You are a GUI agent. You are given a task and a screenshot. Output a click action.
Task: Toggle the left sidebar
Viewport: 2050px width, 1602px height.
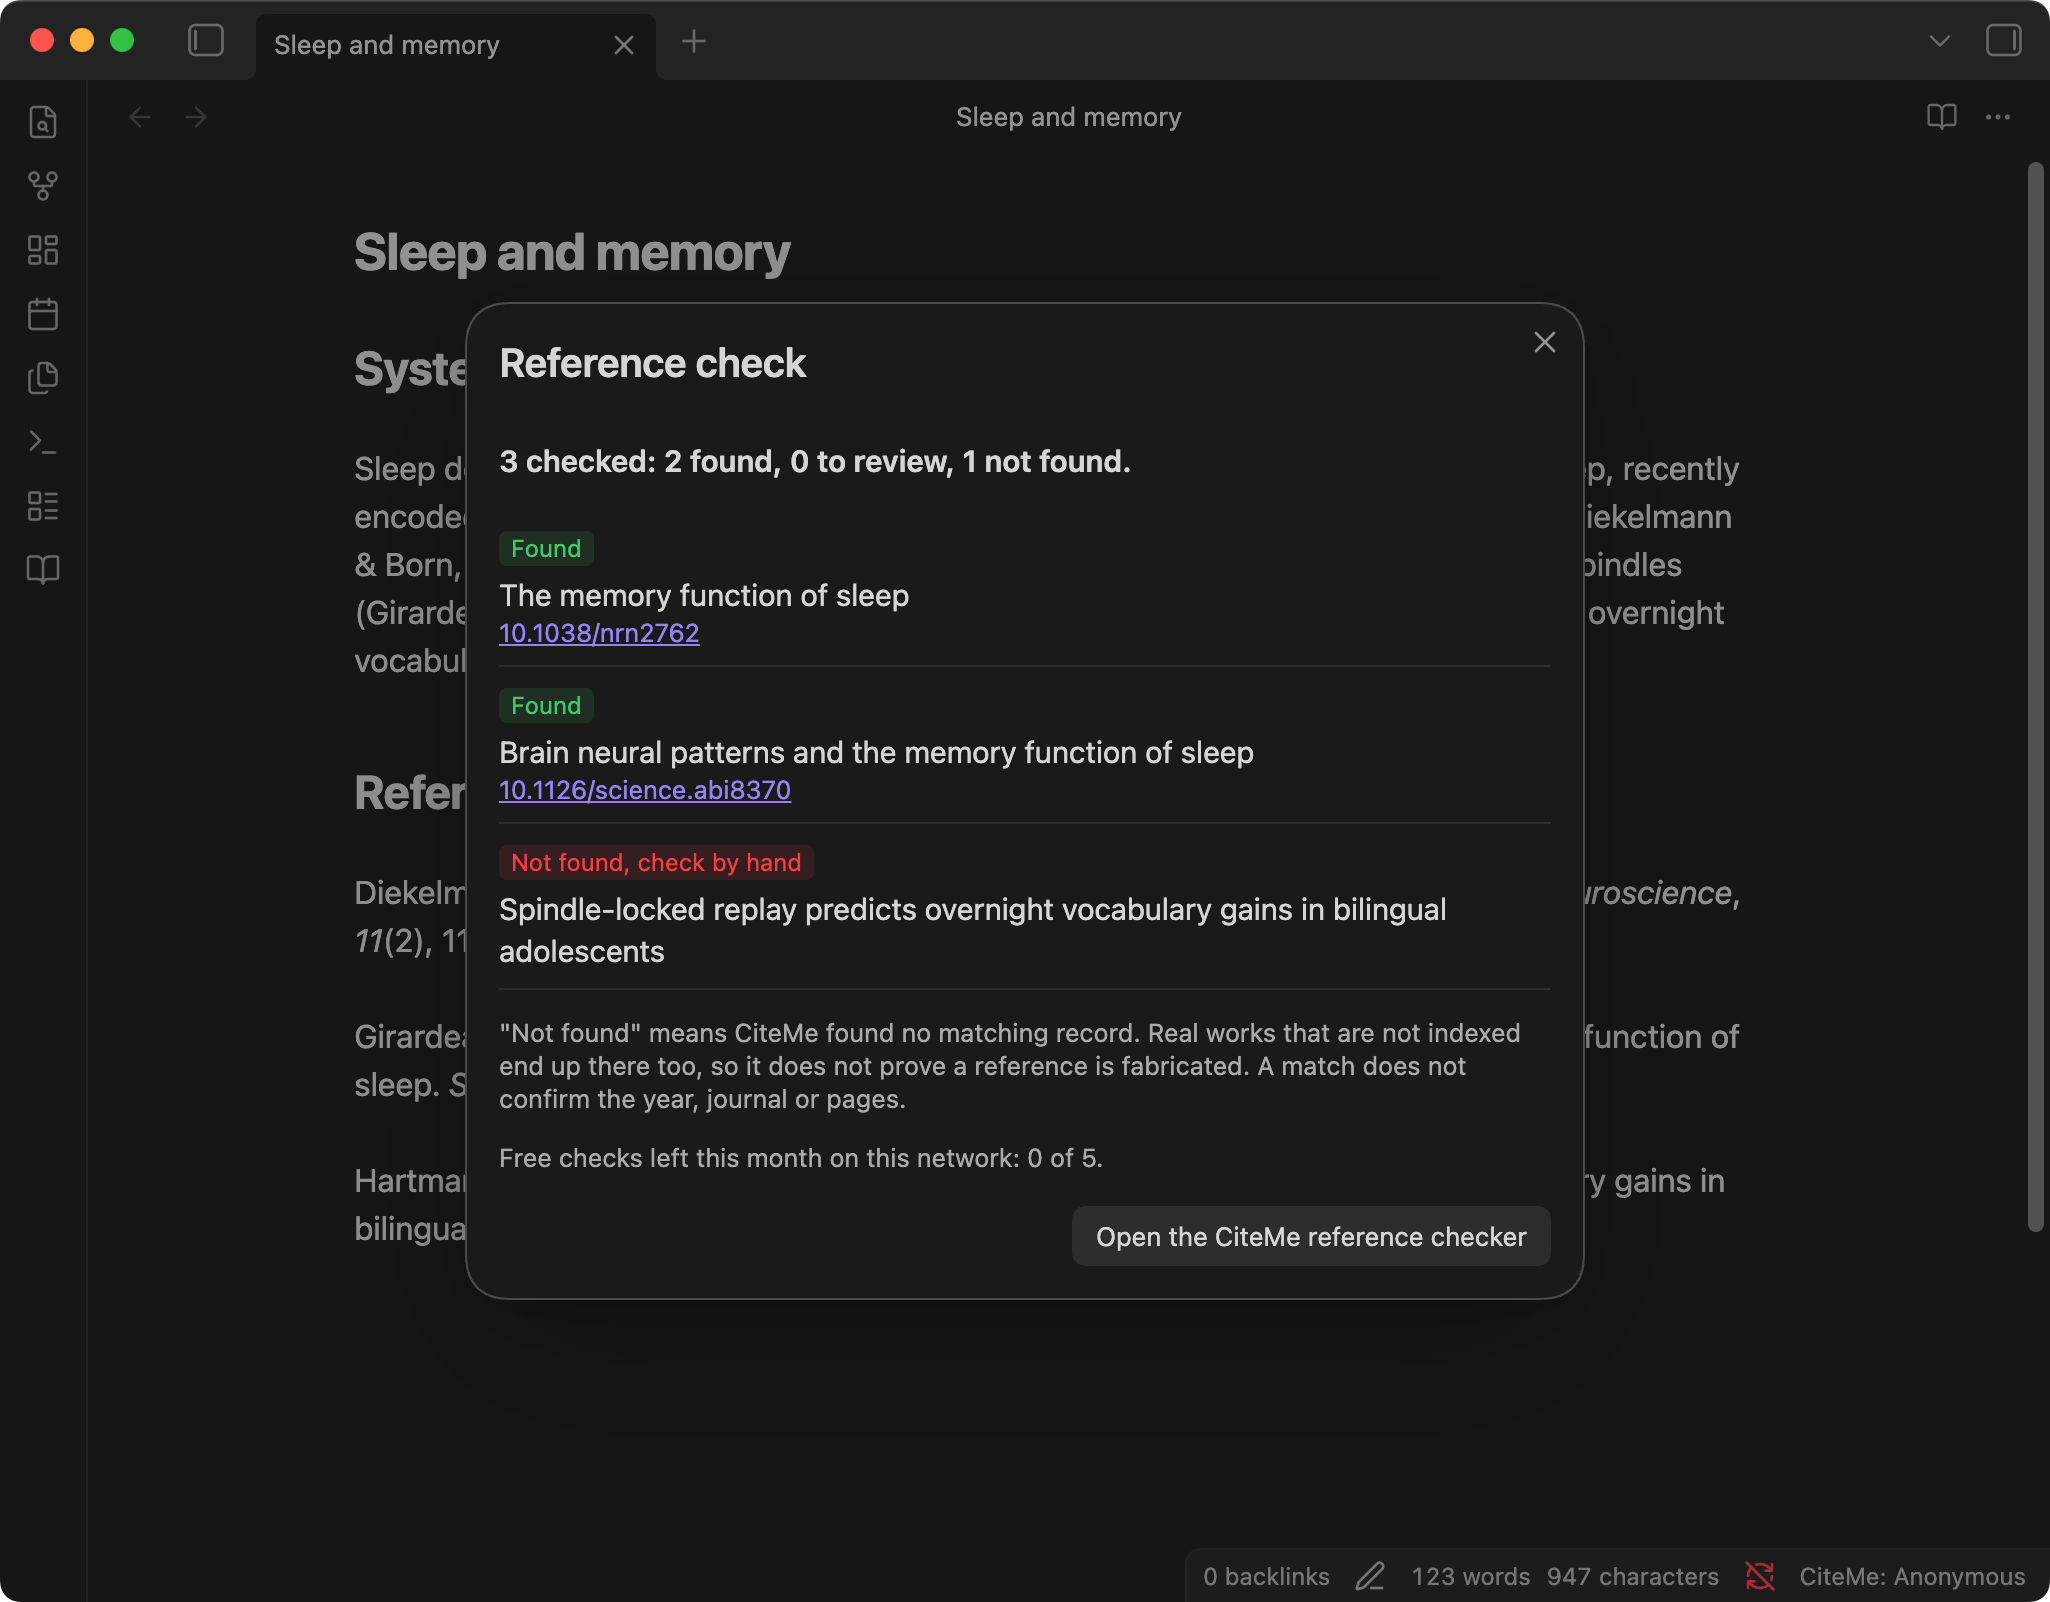pyautogui.click(x=206, y=41)
